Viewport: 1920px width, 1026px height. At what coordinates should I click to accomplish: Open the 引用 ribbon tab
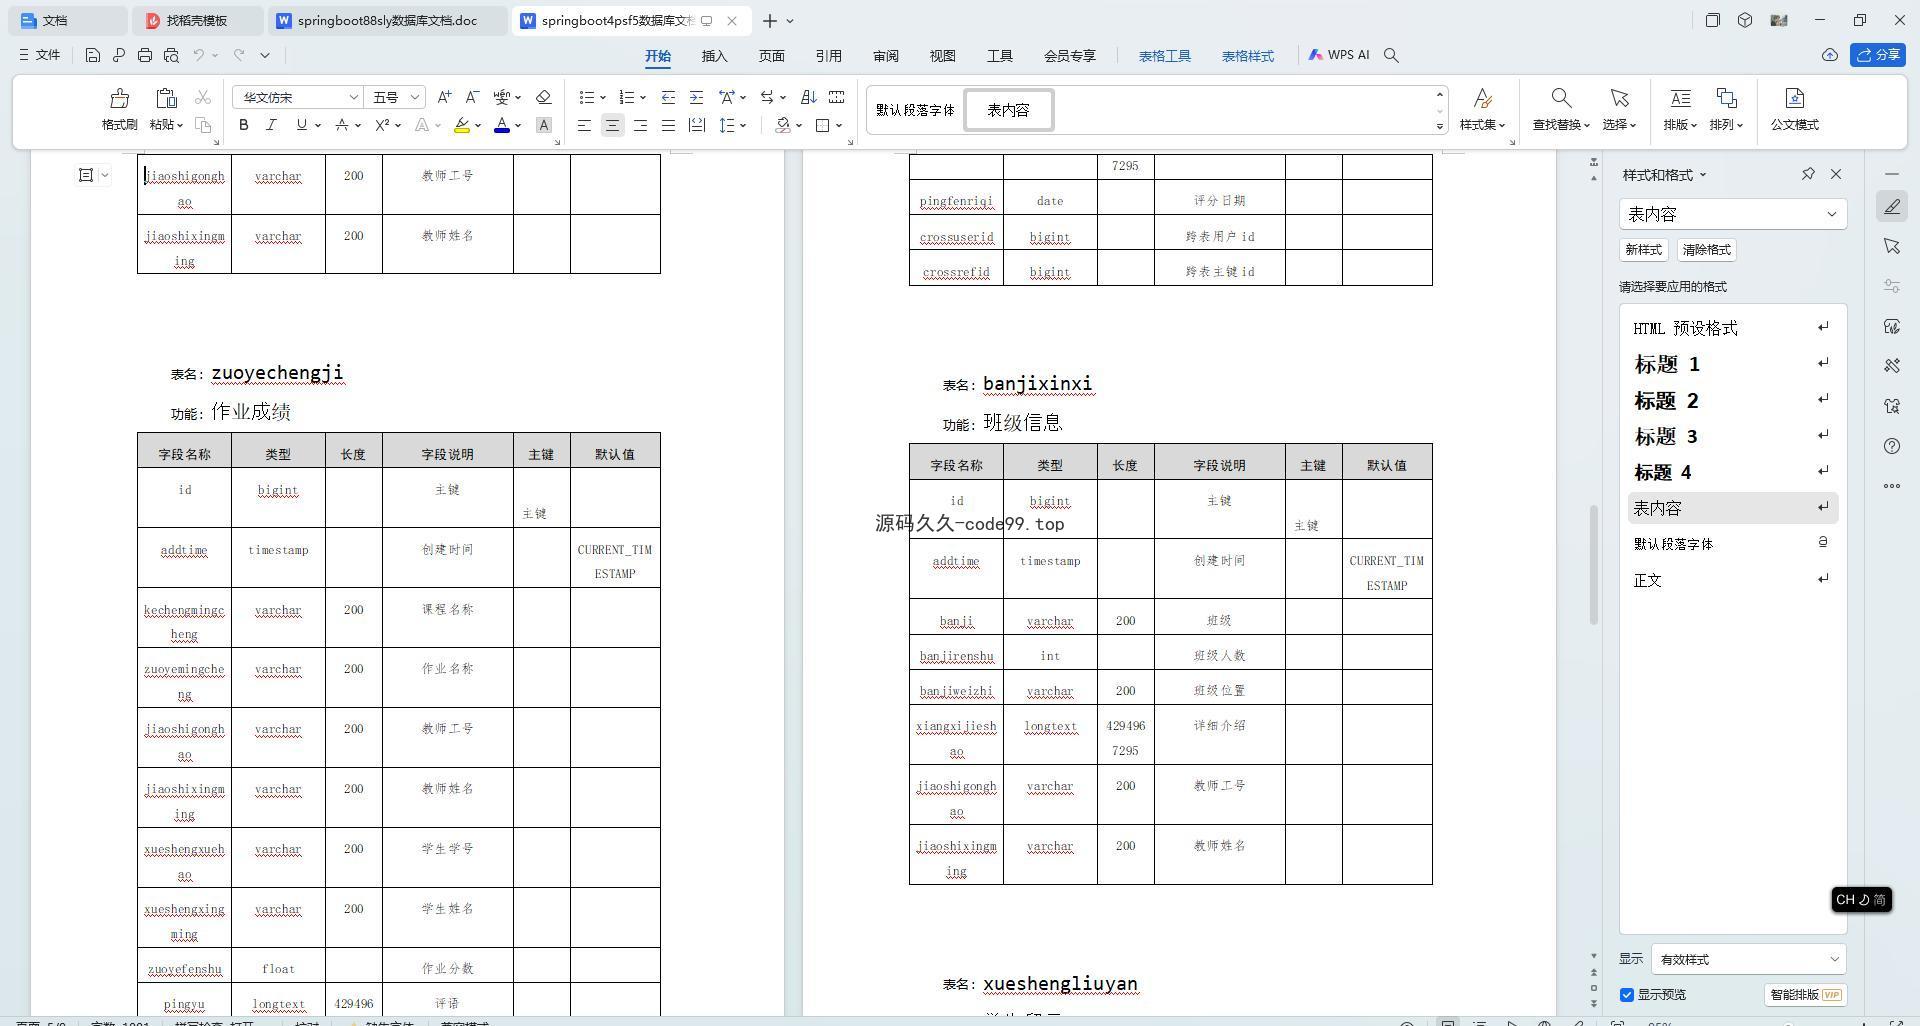[x=828, y=56]
